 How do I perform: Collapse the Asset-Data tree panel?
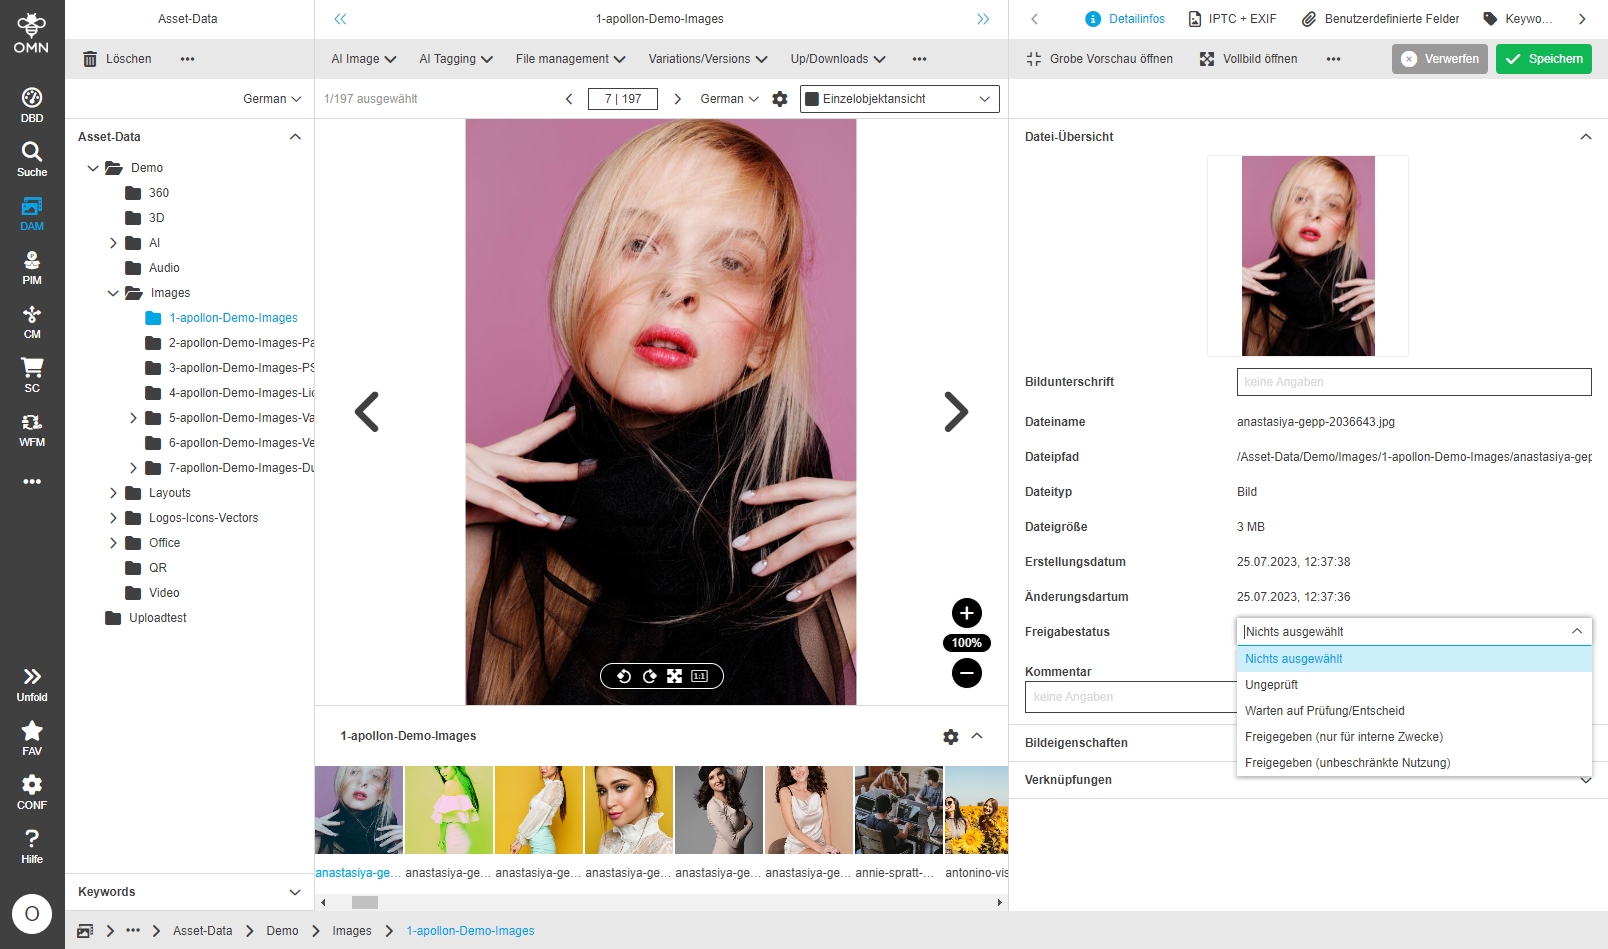(295, 137)
